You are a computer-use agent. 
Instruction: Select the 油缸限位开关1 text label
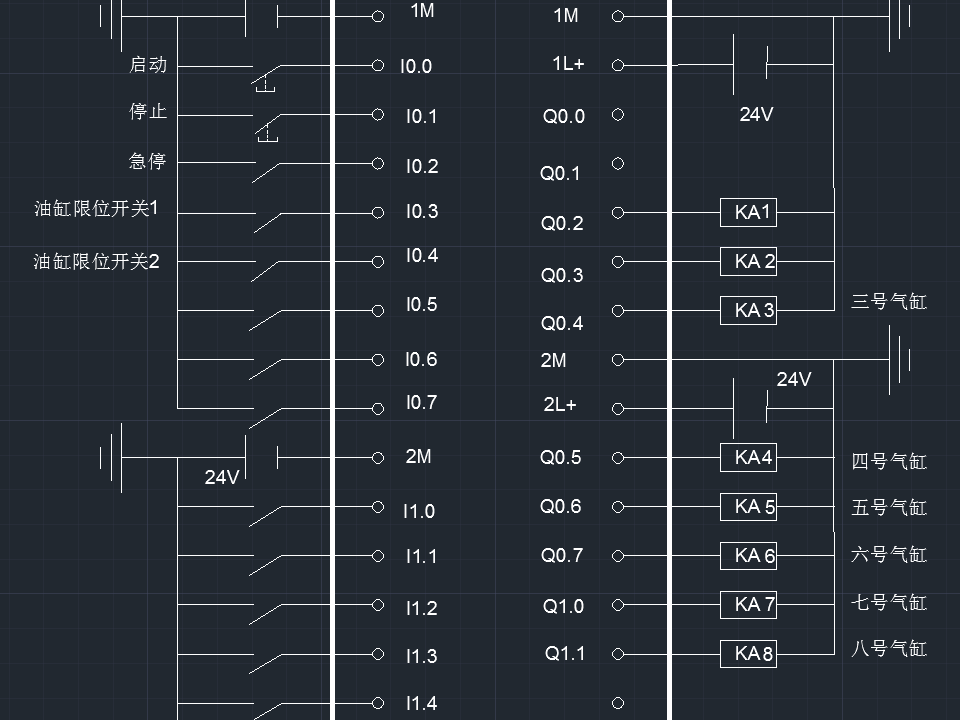click(97, 209)
